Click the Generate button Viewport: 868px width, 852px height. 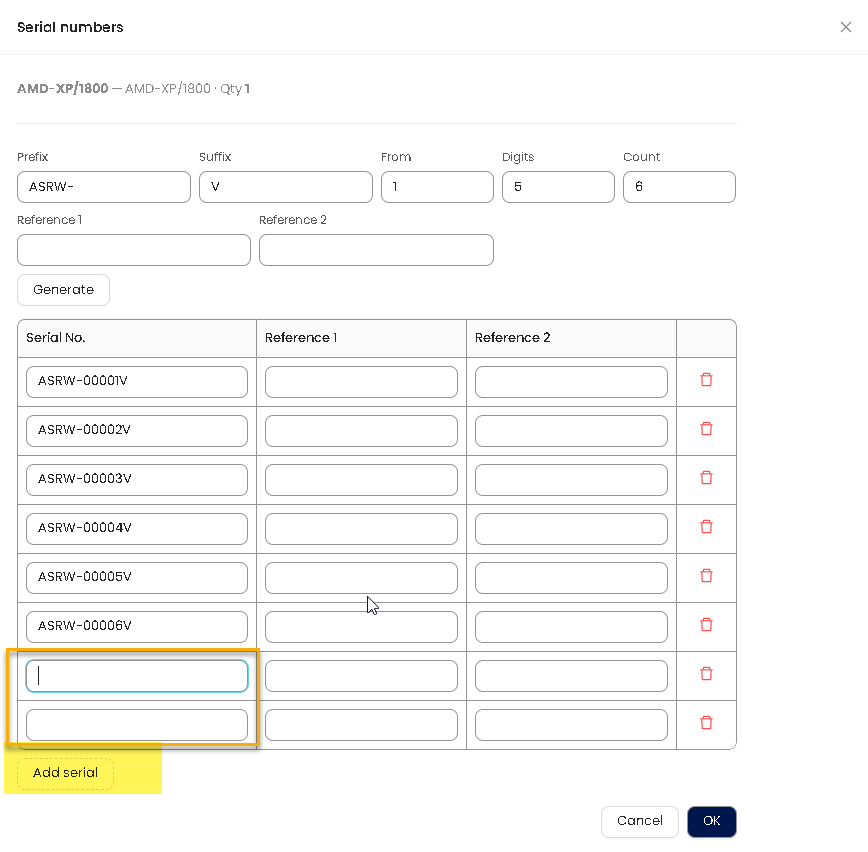[64, 290]
